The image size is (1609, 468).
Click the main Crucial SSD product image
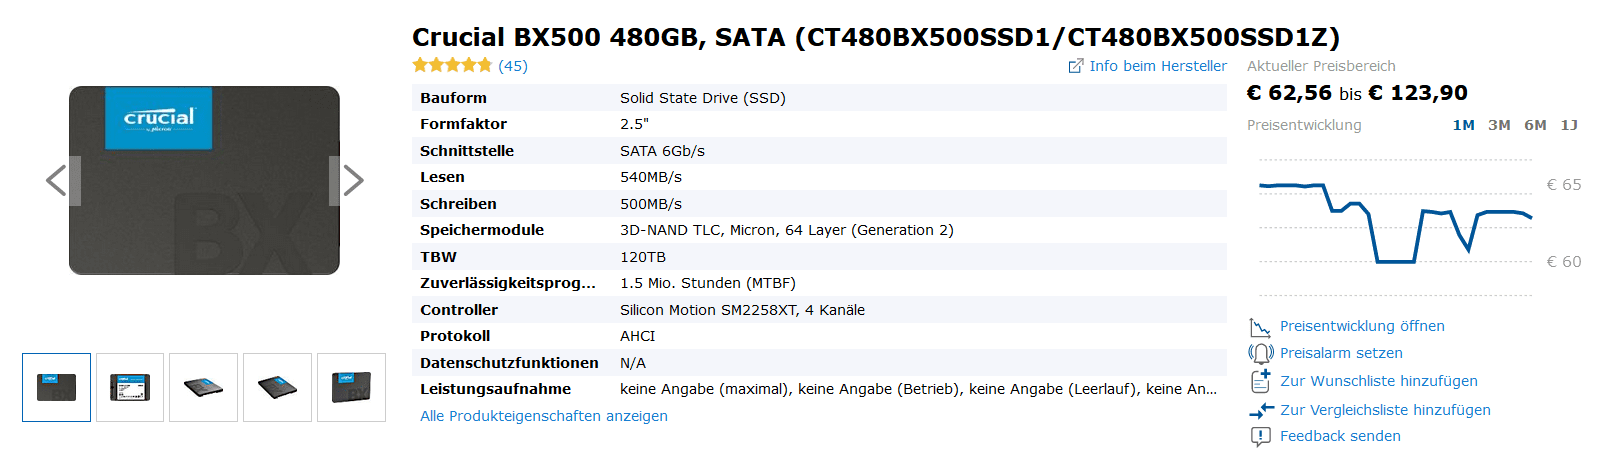[x=204, y=180]
